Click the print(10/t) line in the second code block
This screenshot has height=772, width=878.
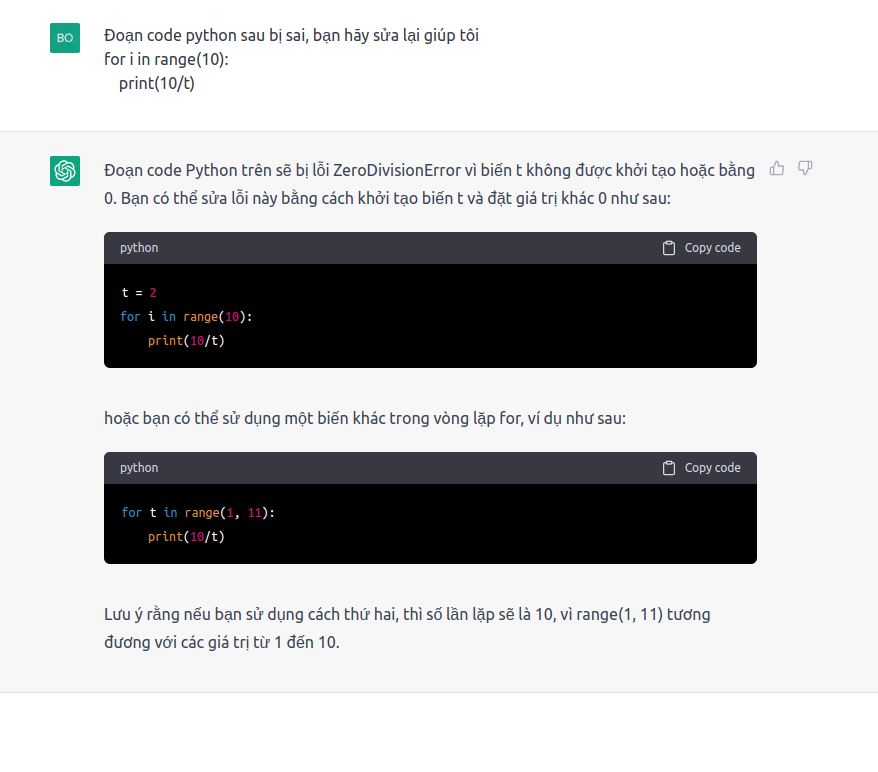[186, 537]
